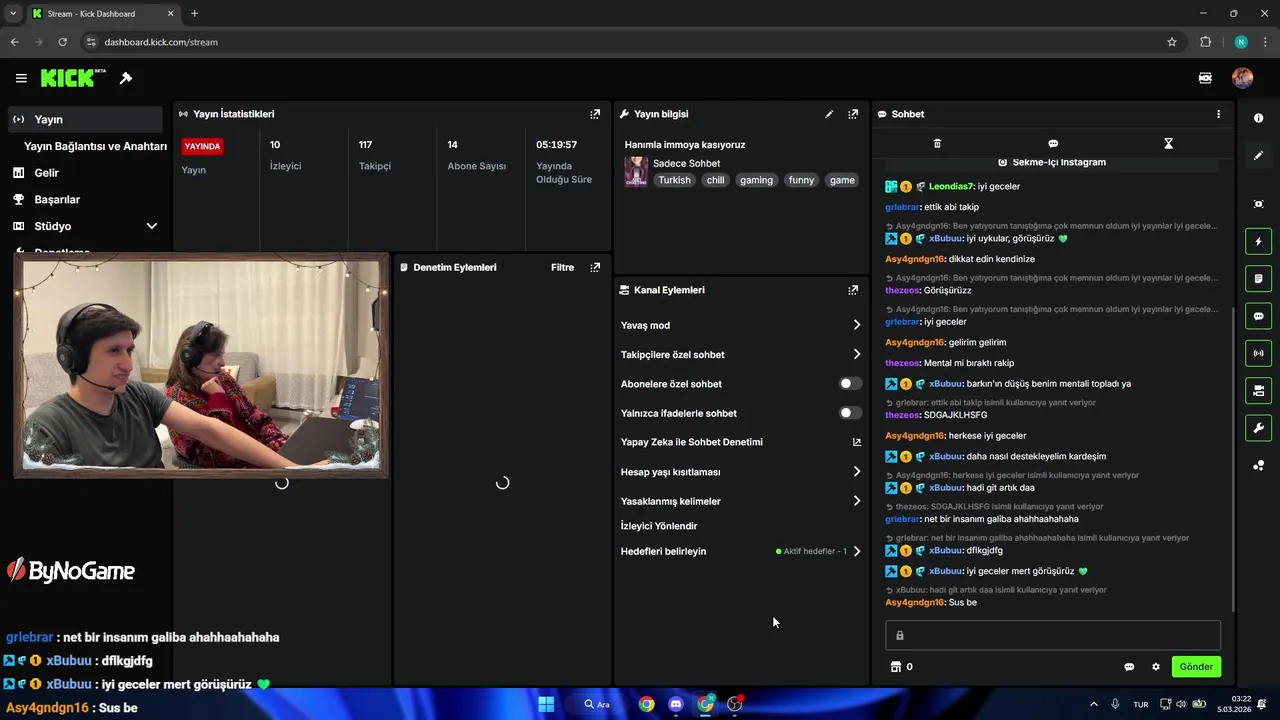Click the Sohbet chat scrollbar
1280x720 pixels.
[1232, 460]
